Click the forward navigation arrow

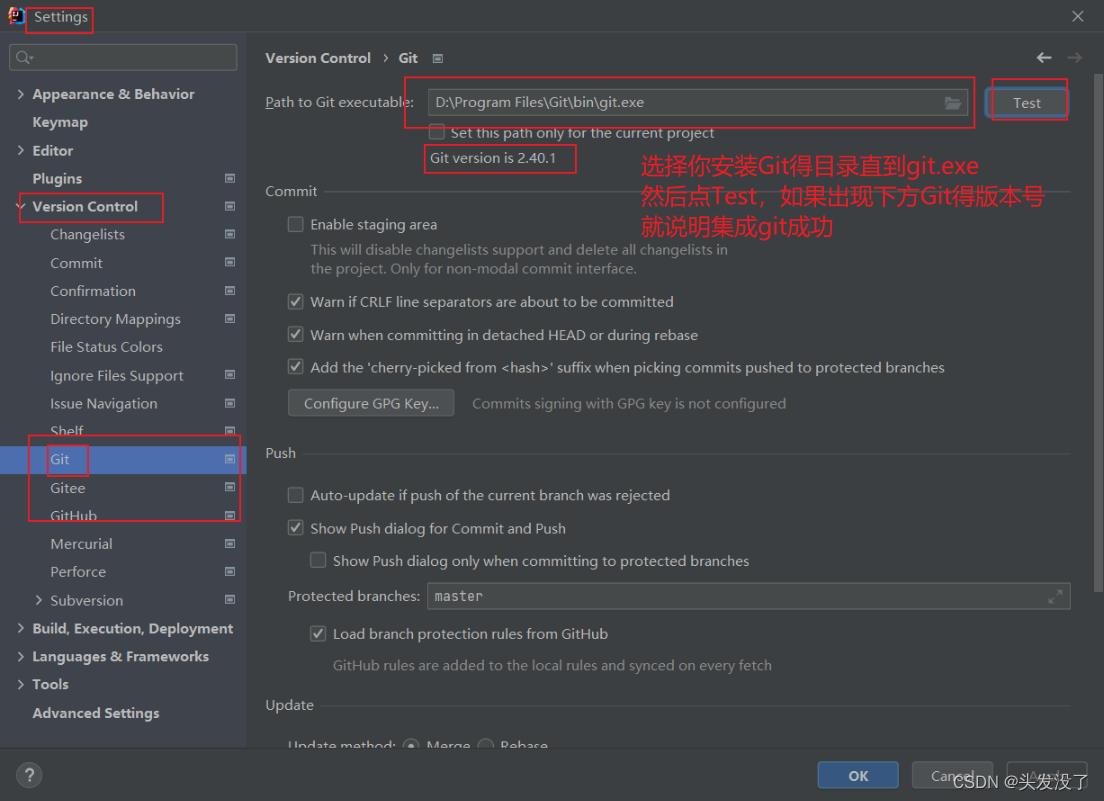1074,58
